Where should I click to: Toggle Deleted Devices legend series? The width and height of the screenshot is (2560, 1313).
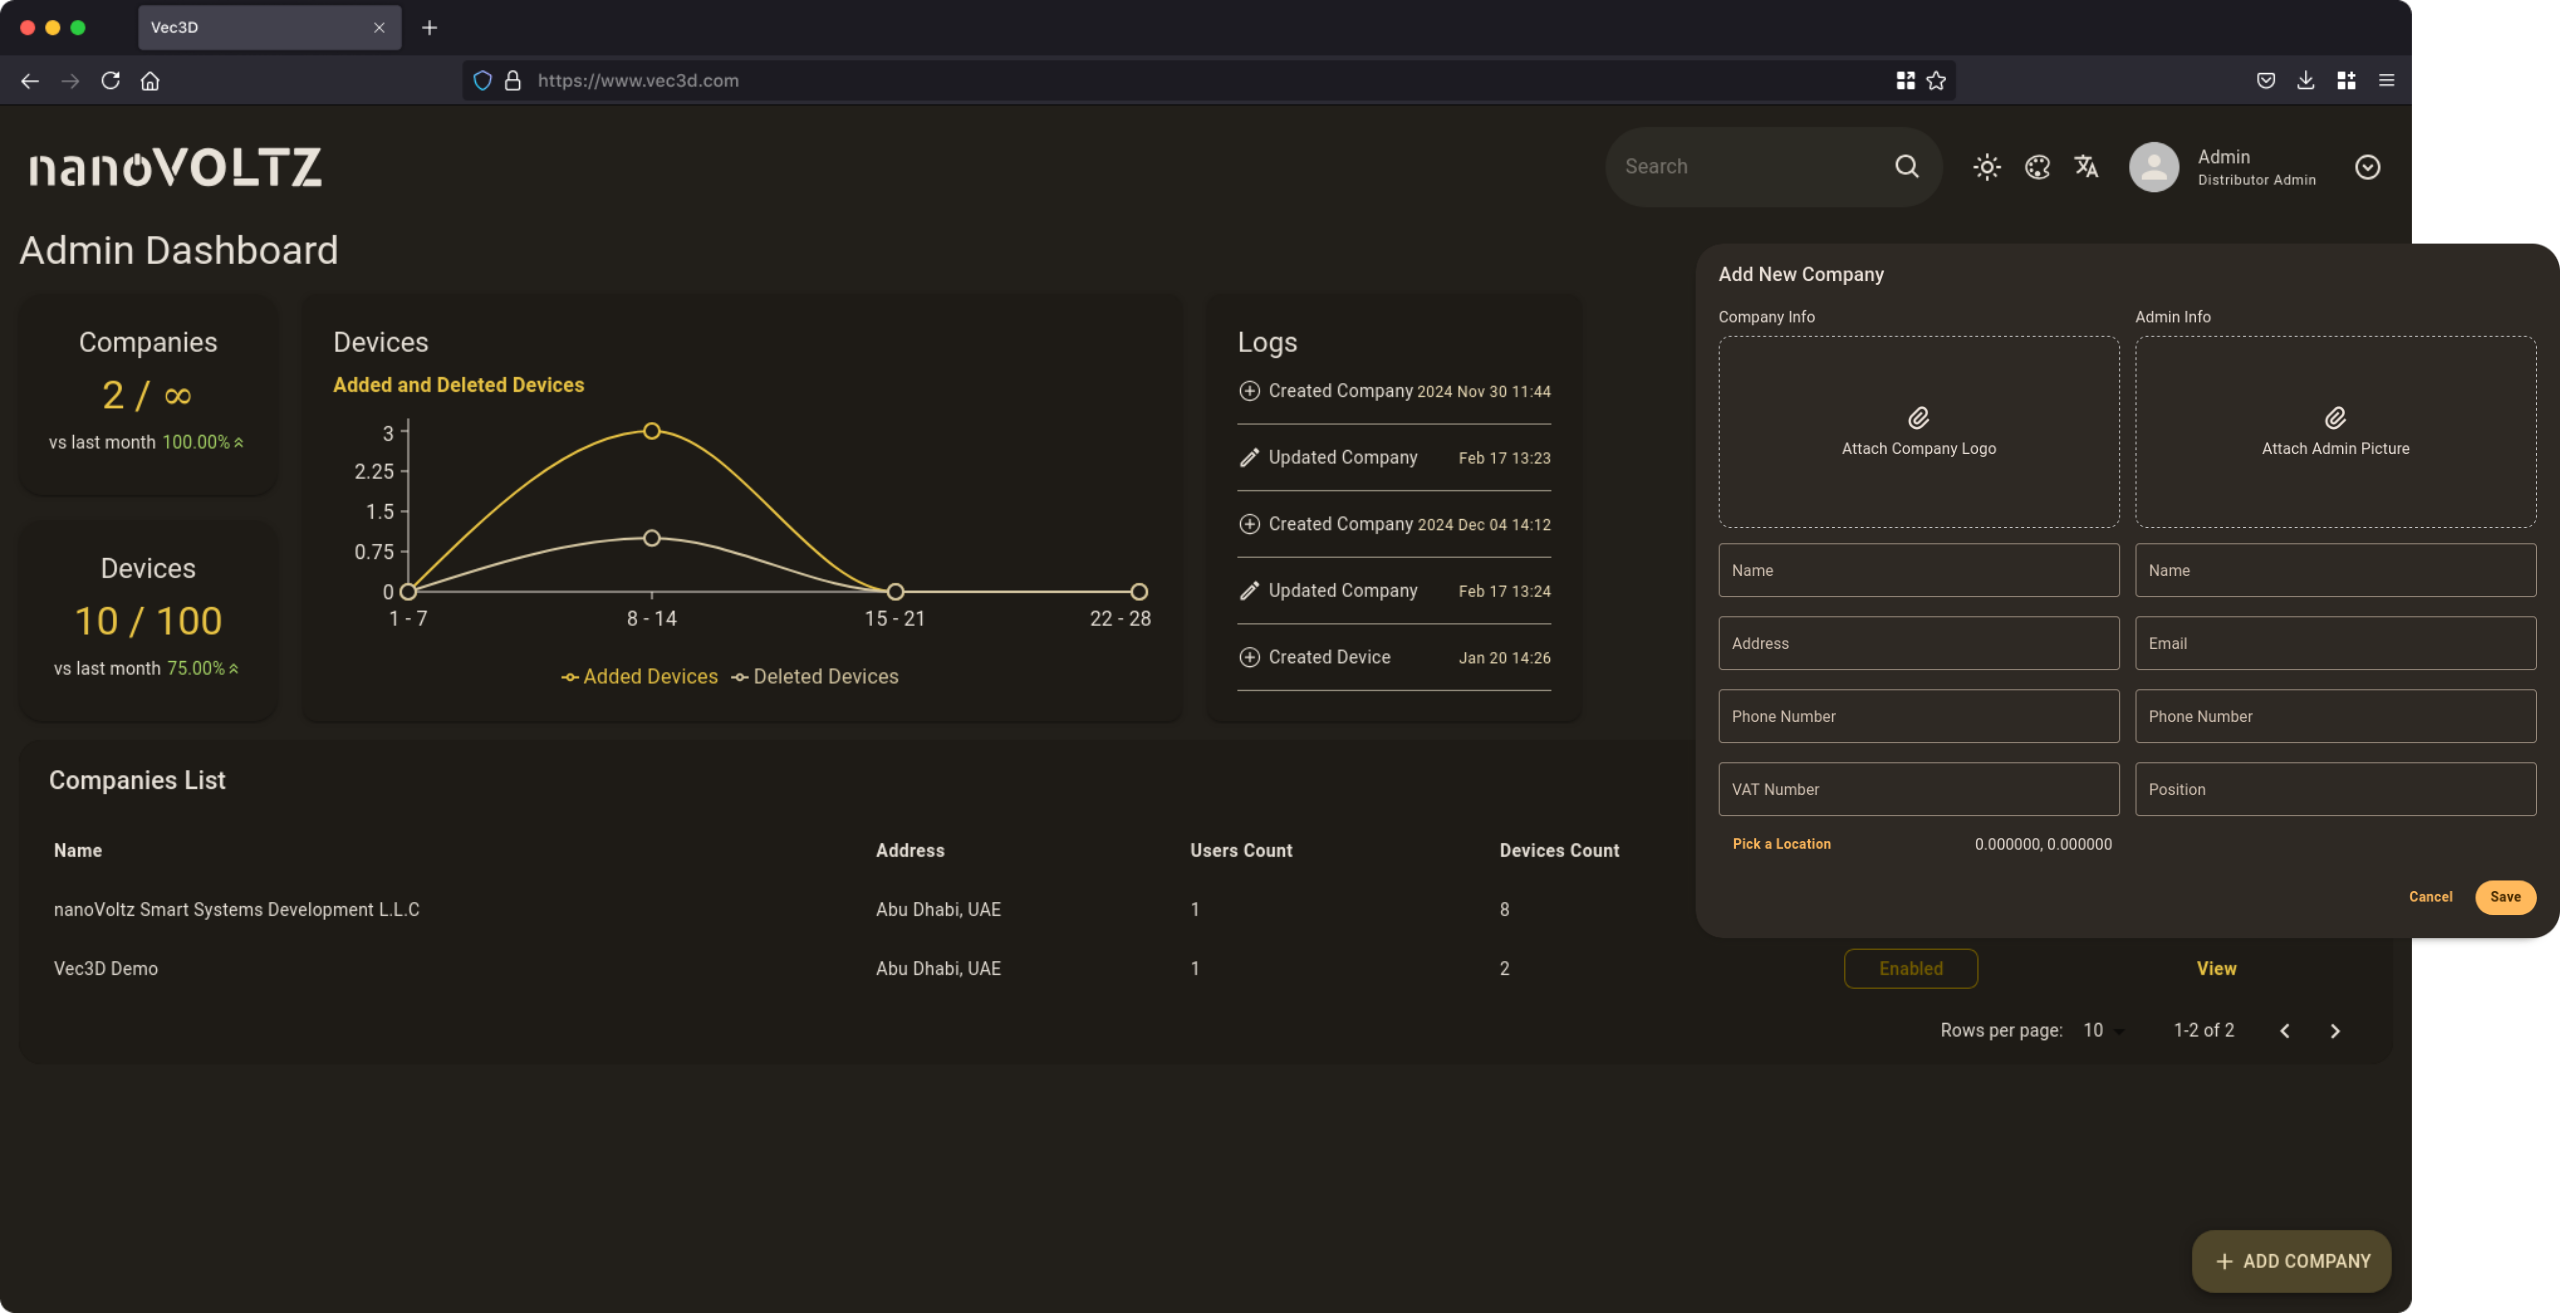pyautogui.click(x=814, y=677)
